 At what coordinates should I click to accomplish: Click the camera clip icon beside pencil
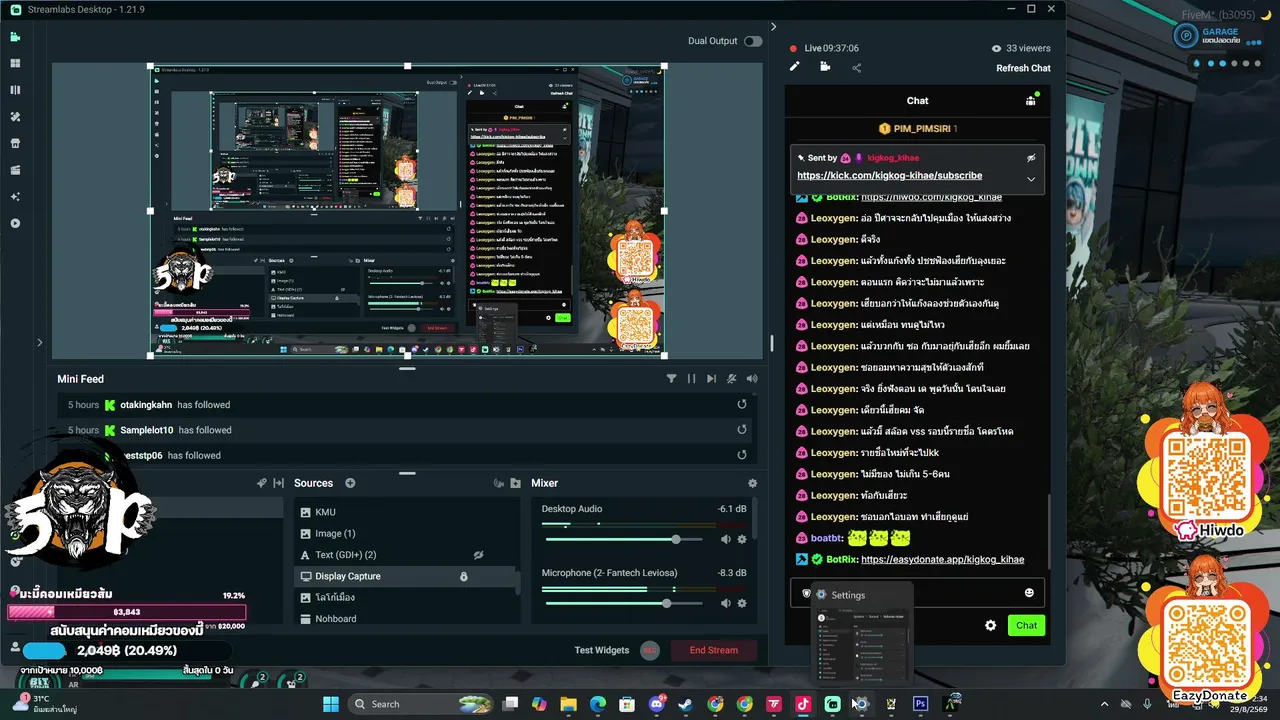[x=825, y=67]
